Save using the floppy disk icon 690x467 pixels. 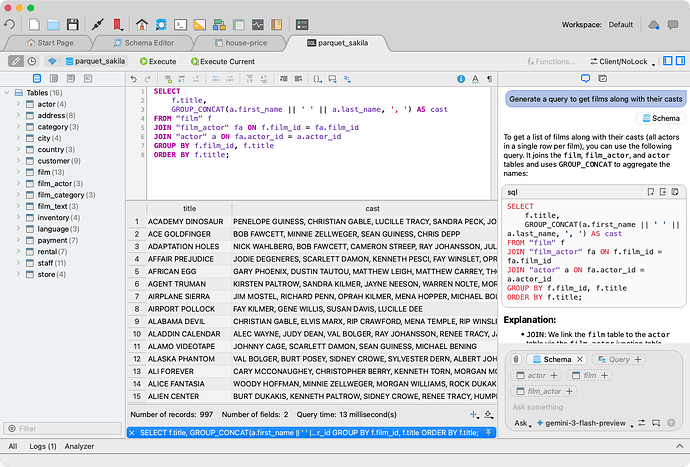tap(73, 25)
